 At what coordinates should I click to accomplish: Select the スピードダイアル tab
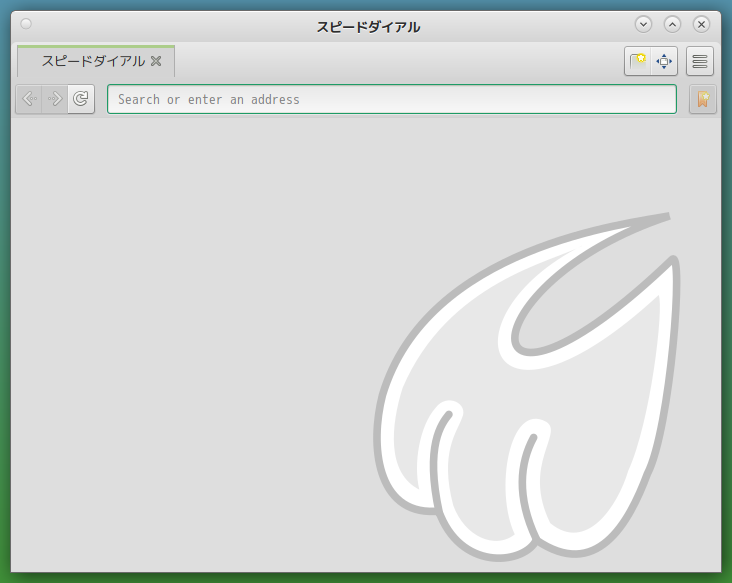pos(96,61)
